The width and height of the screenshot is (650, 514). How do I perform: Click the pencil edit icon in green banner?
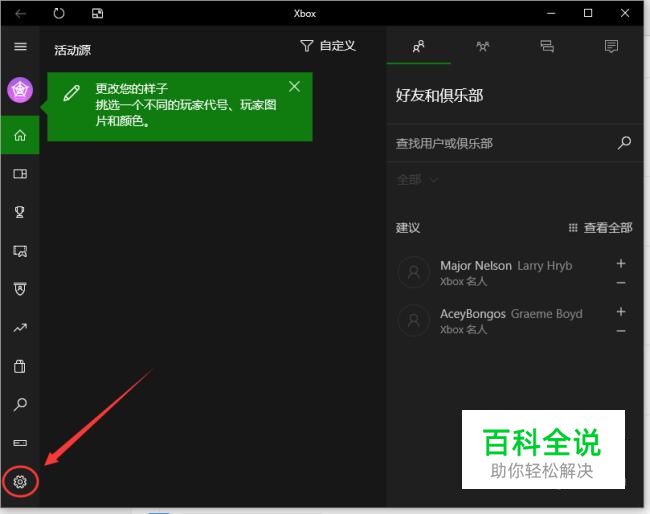[71, 93]
